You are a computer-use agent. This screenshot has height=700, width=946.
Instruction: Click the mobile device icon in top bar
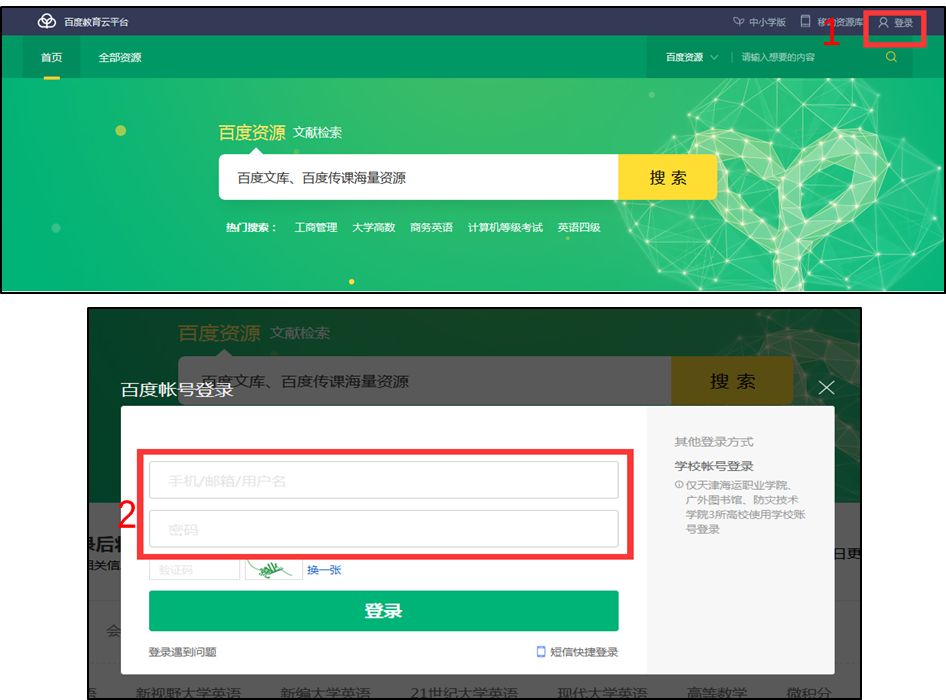click(805, 22)
